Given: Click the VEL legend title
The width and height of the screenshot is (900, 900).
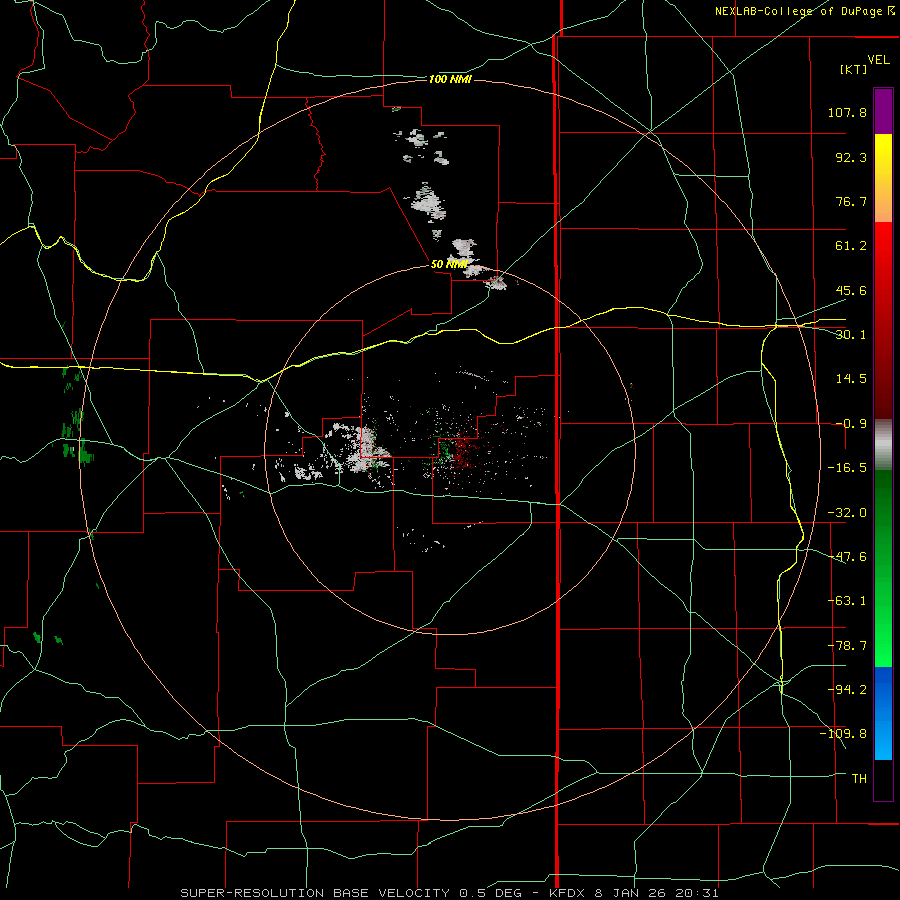Looking at the screenshot, I should (878, 59).
